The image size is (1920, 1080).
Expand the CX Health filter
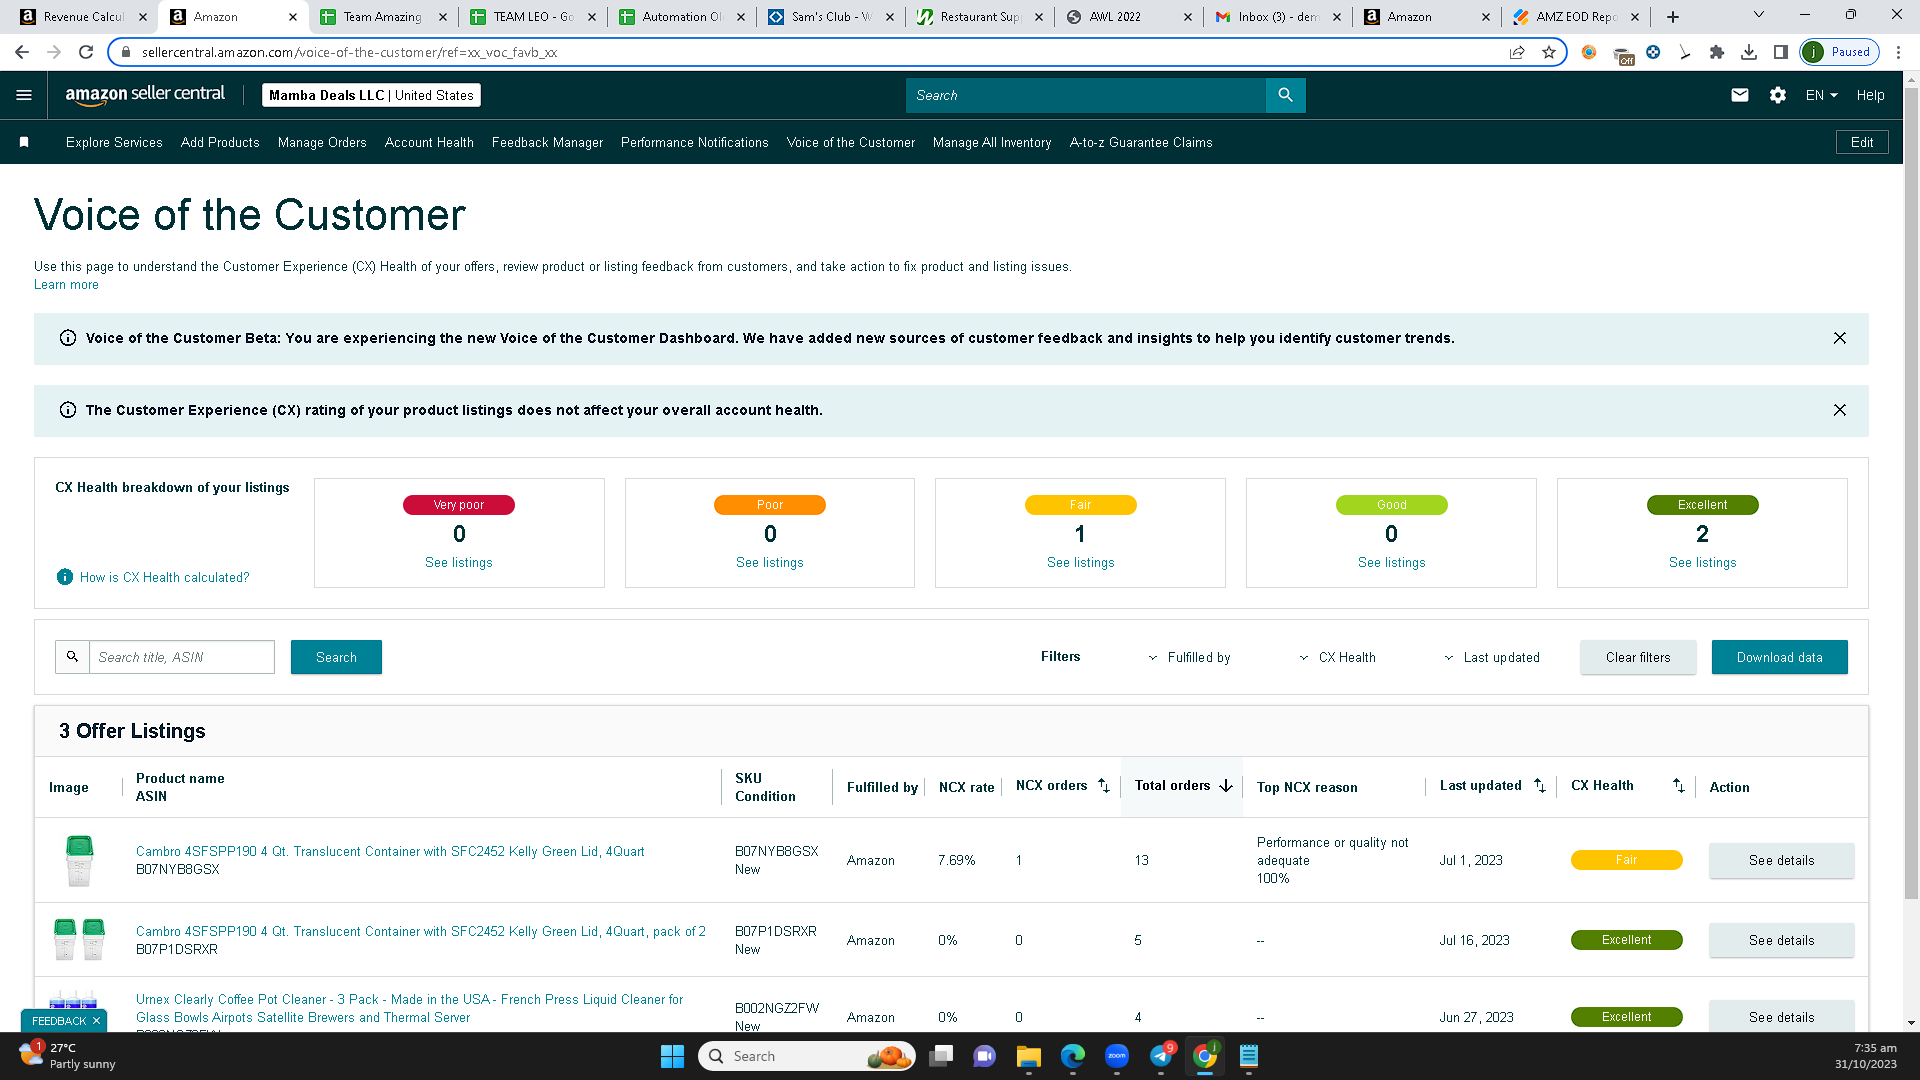(x=1337, y=657)
